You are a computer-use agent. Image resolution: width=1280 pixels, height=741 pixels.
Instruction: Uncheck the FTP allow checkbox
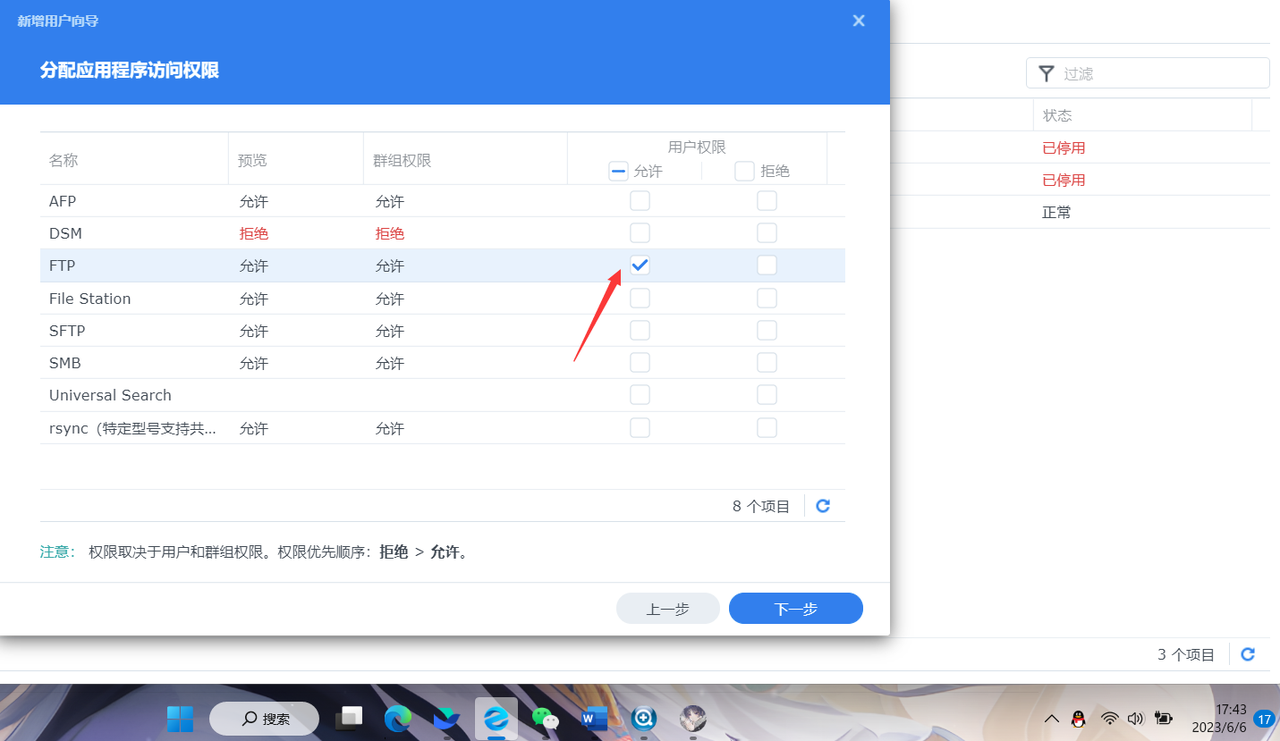640,265
